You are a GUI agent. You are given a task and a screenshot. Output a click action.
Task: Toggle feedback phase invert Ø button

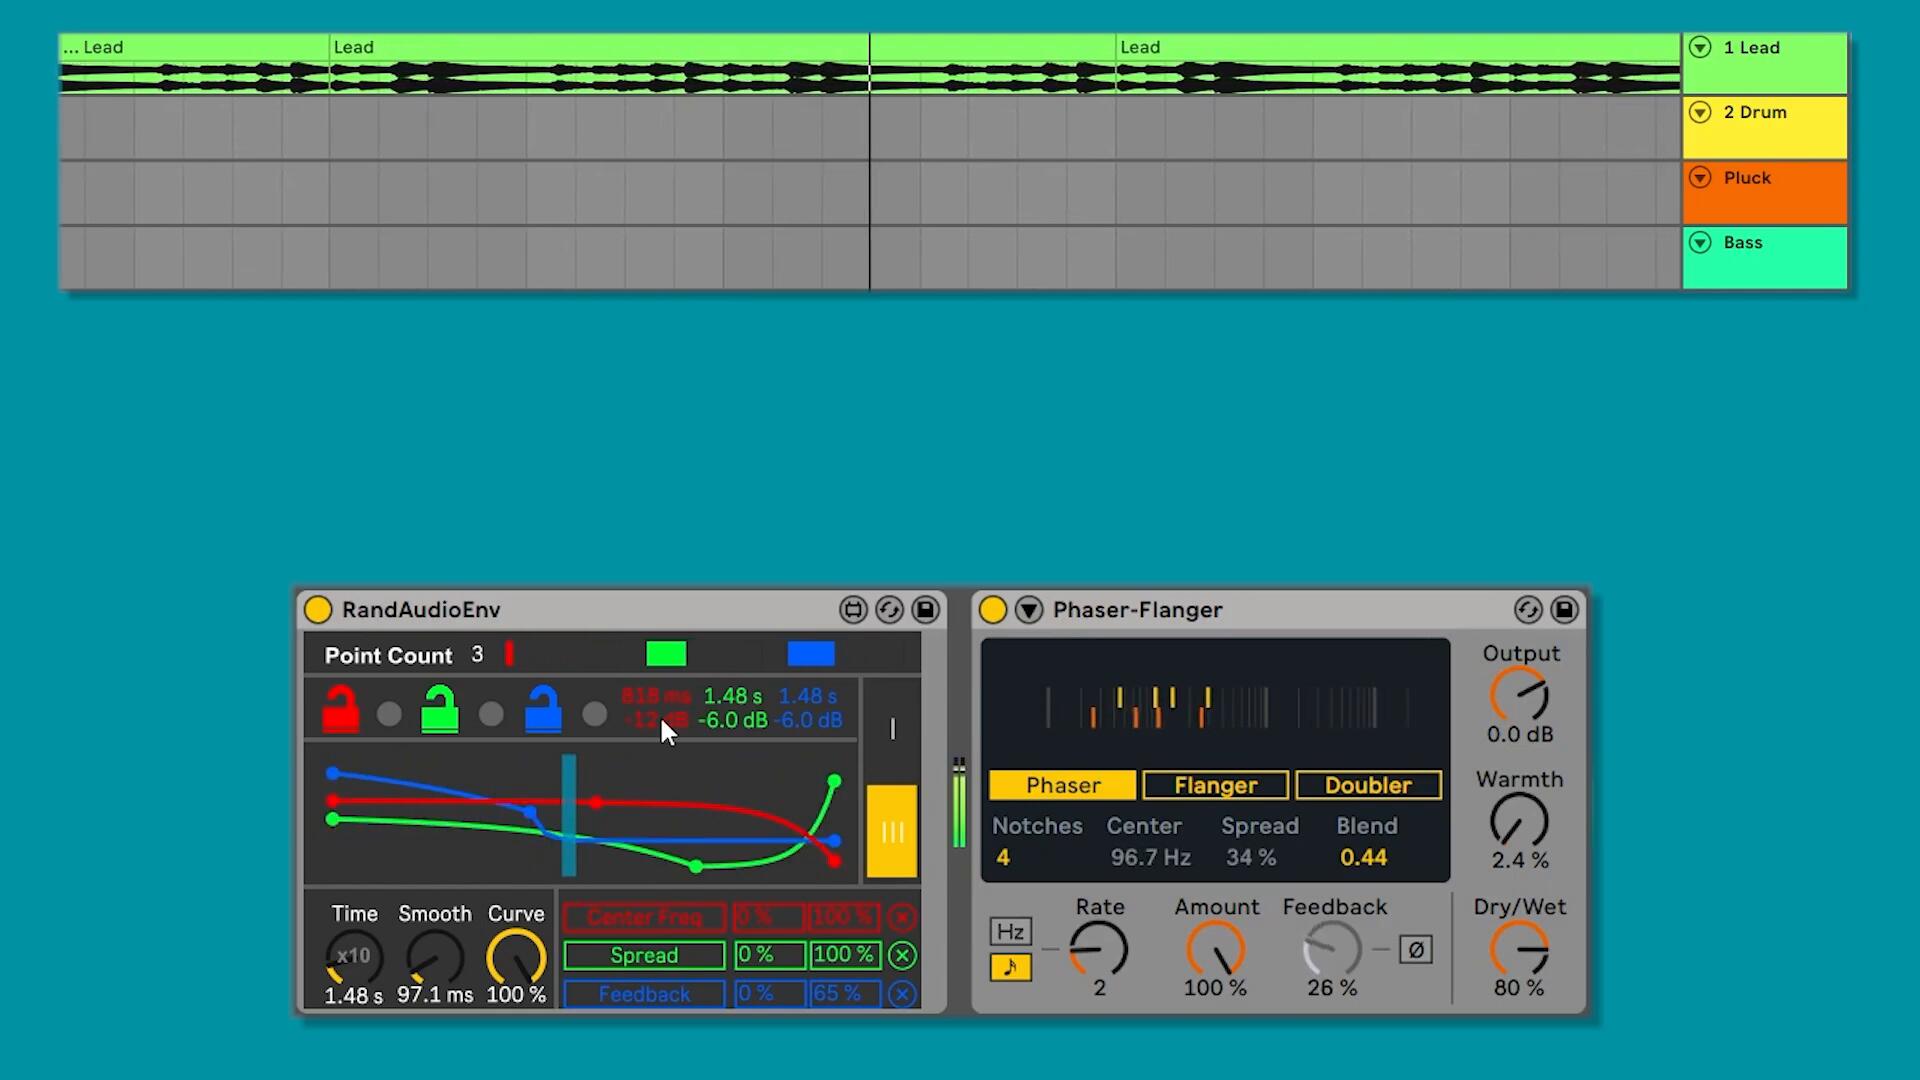pyautogui.click(x=1415, y=950)
